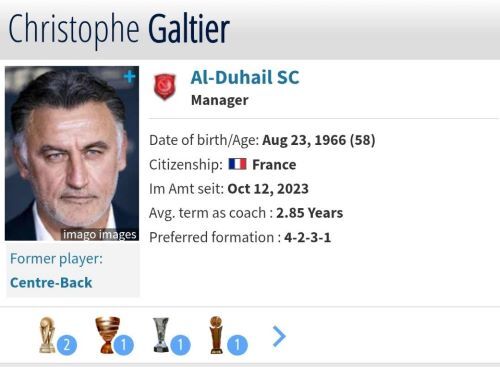Click the count badge on copper cup

(x=124, y=345)
